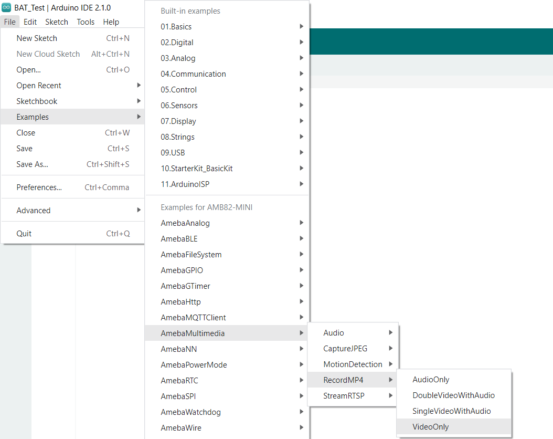Expand AmebaBLE examples
Image resolution: width=553 pixels, height=439 pixels.
click(x=227, y=239)
